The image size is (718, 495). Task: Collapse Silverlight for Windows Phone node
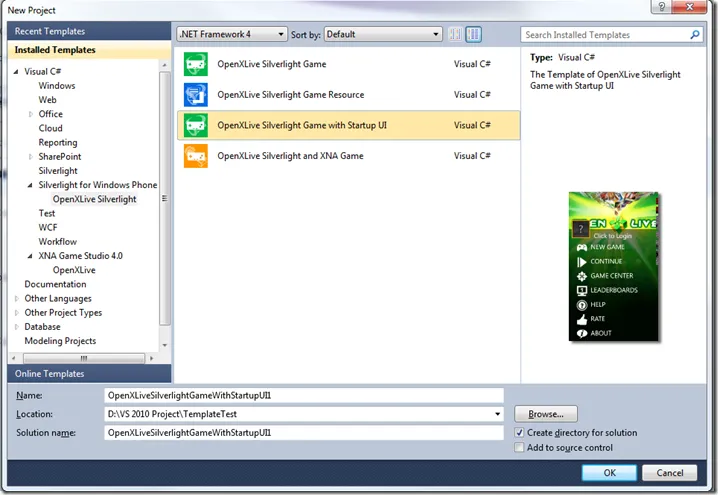pyautogui.click(x=30, y=185)
